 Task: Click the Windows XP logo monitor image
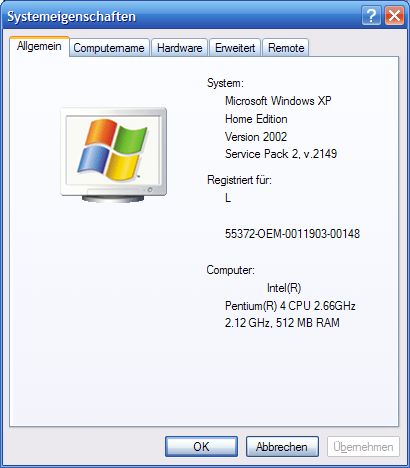pyautogui.click(x=113, y=154)
